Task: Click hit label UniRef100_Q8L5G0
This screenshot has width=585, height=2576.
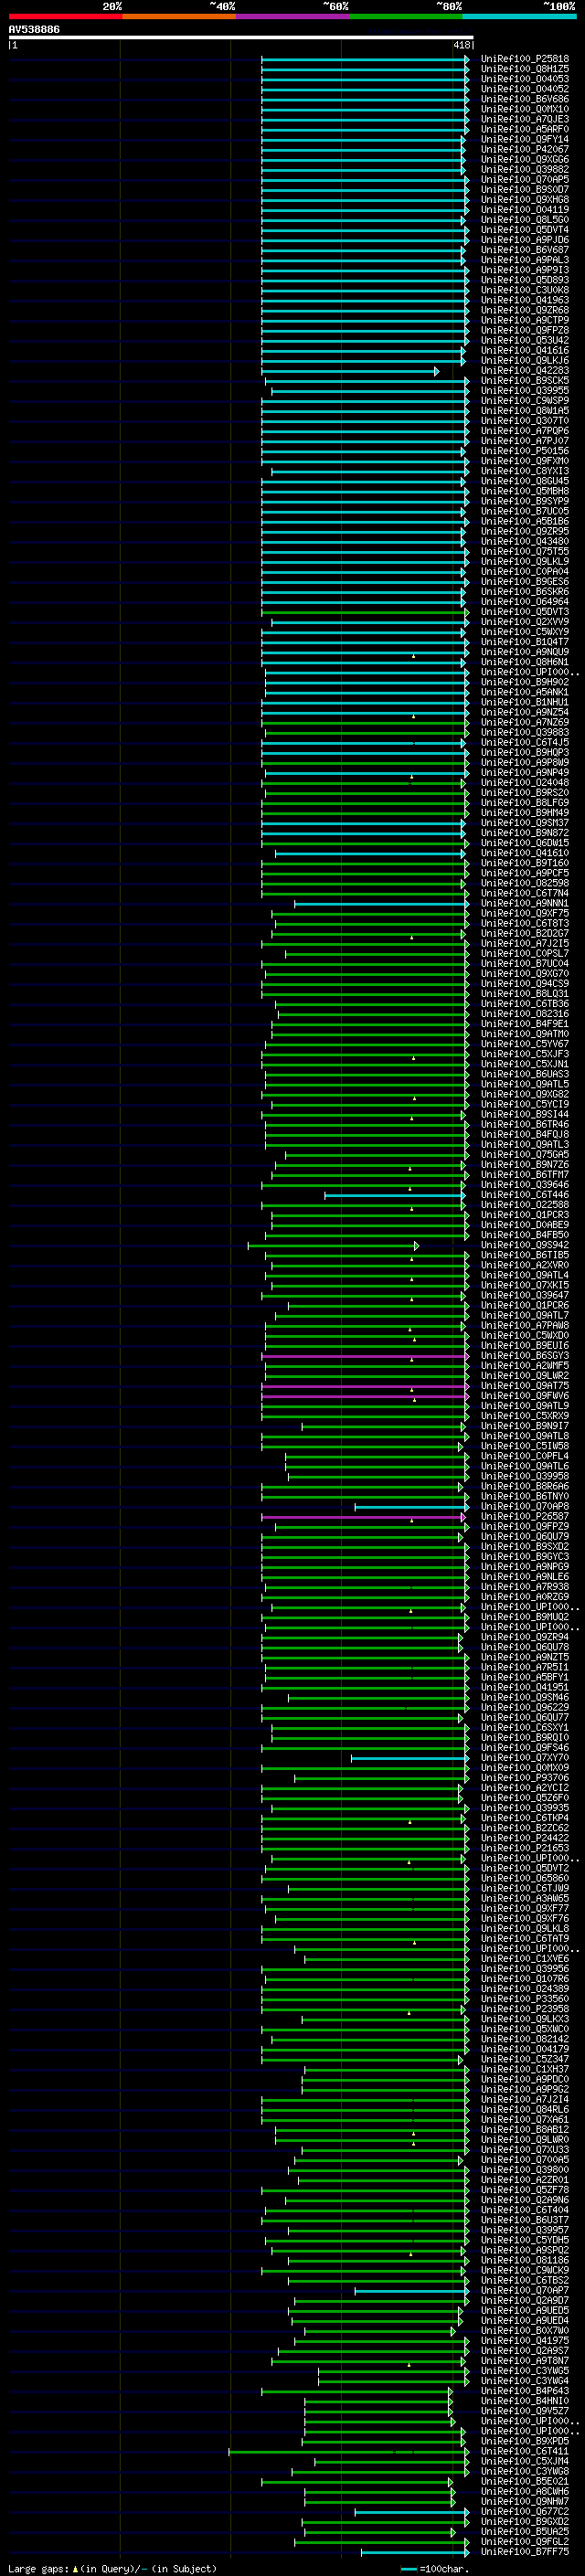Action: [x=525, y=220]
